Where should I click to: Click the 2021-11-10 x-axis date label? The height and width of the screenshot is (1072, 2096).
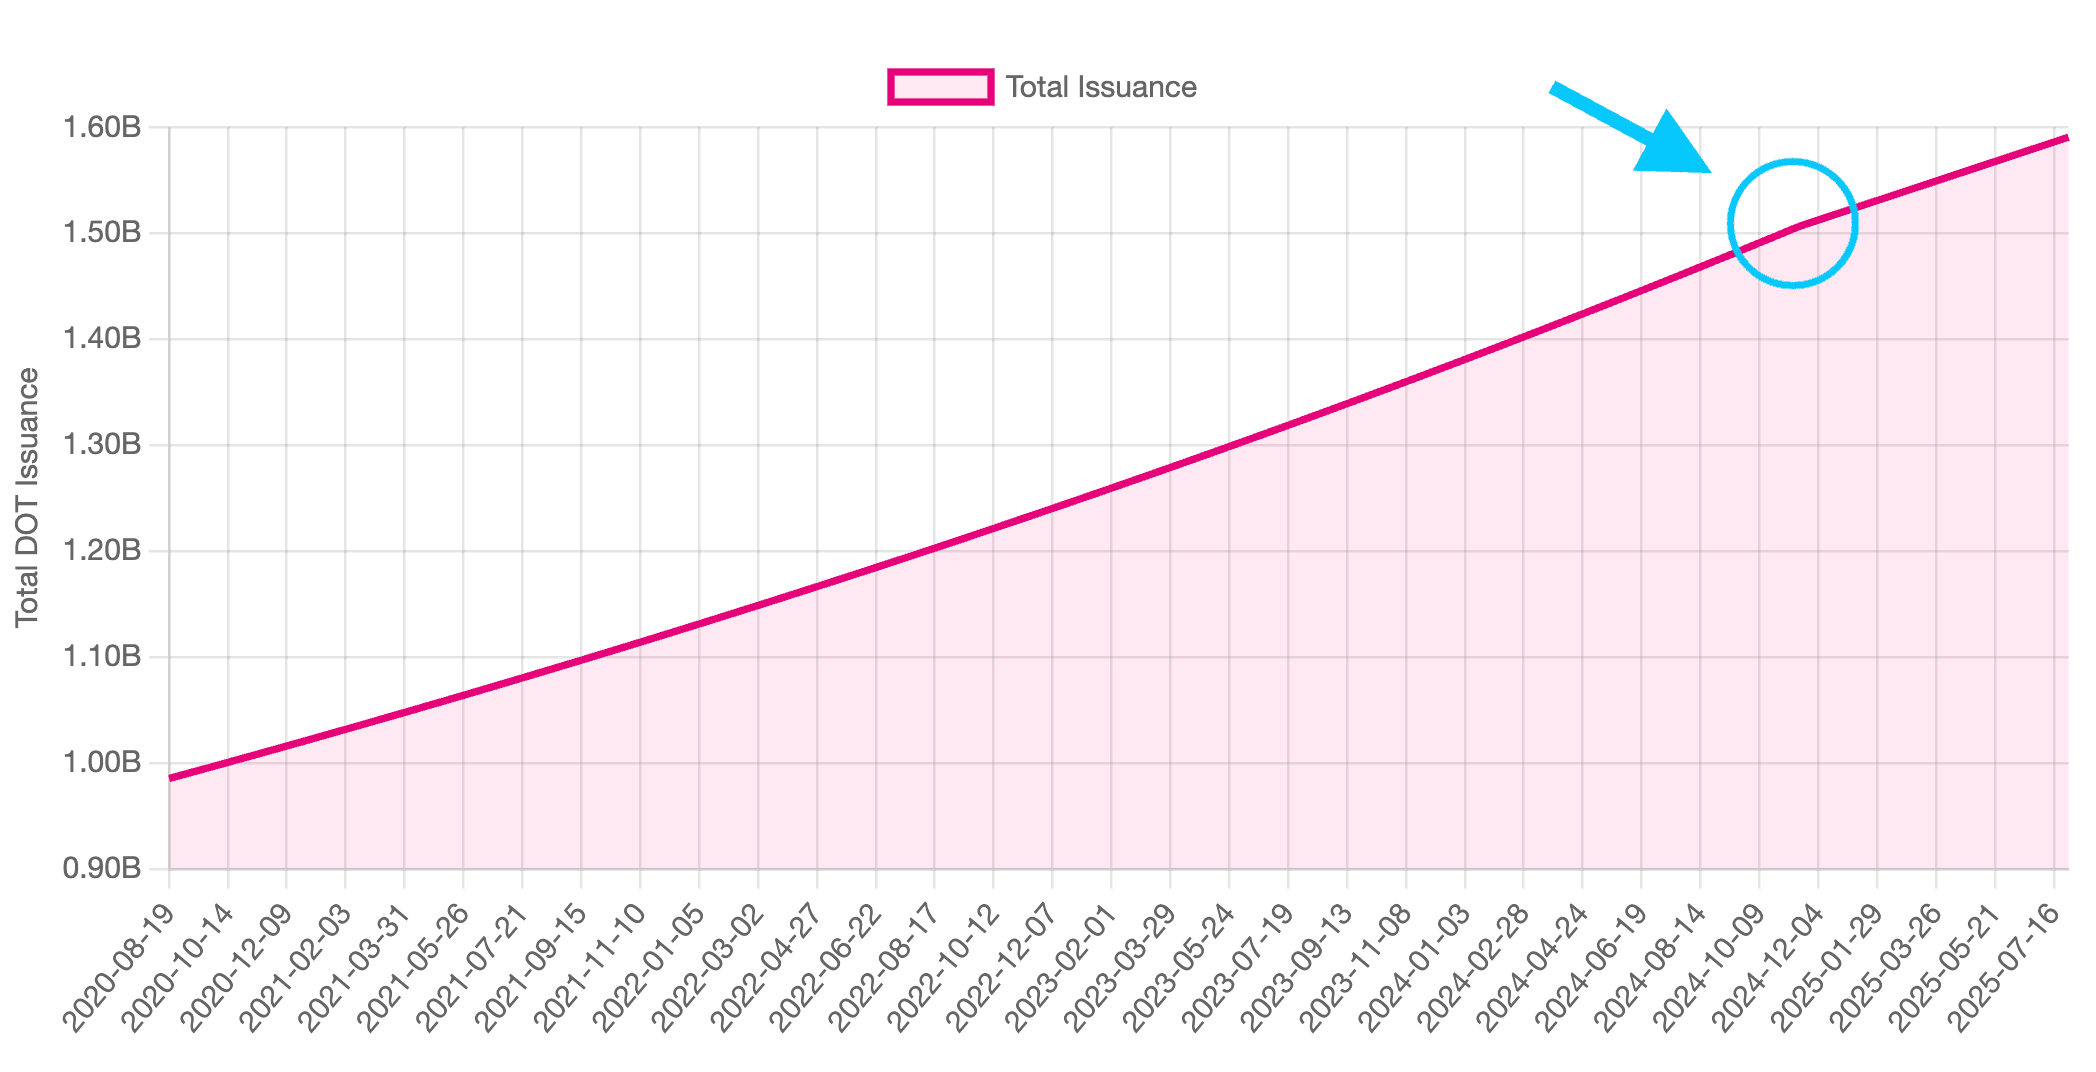coord(590,966)
